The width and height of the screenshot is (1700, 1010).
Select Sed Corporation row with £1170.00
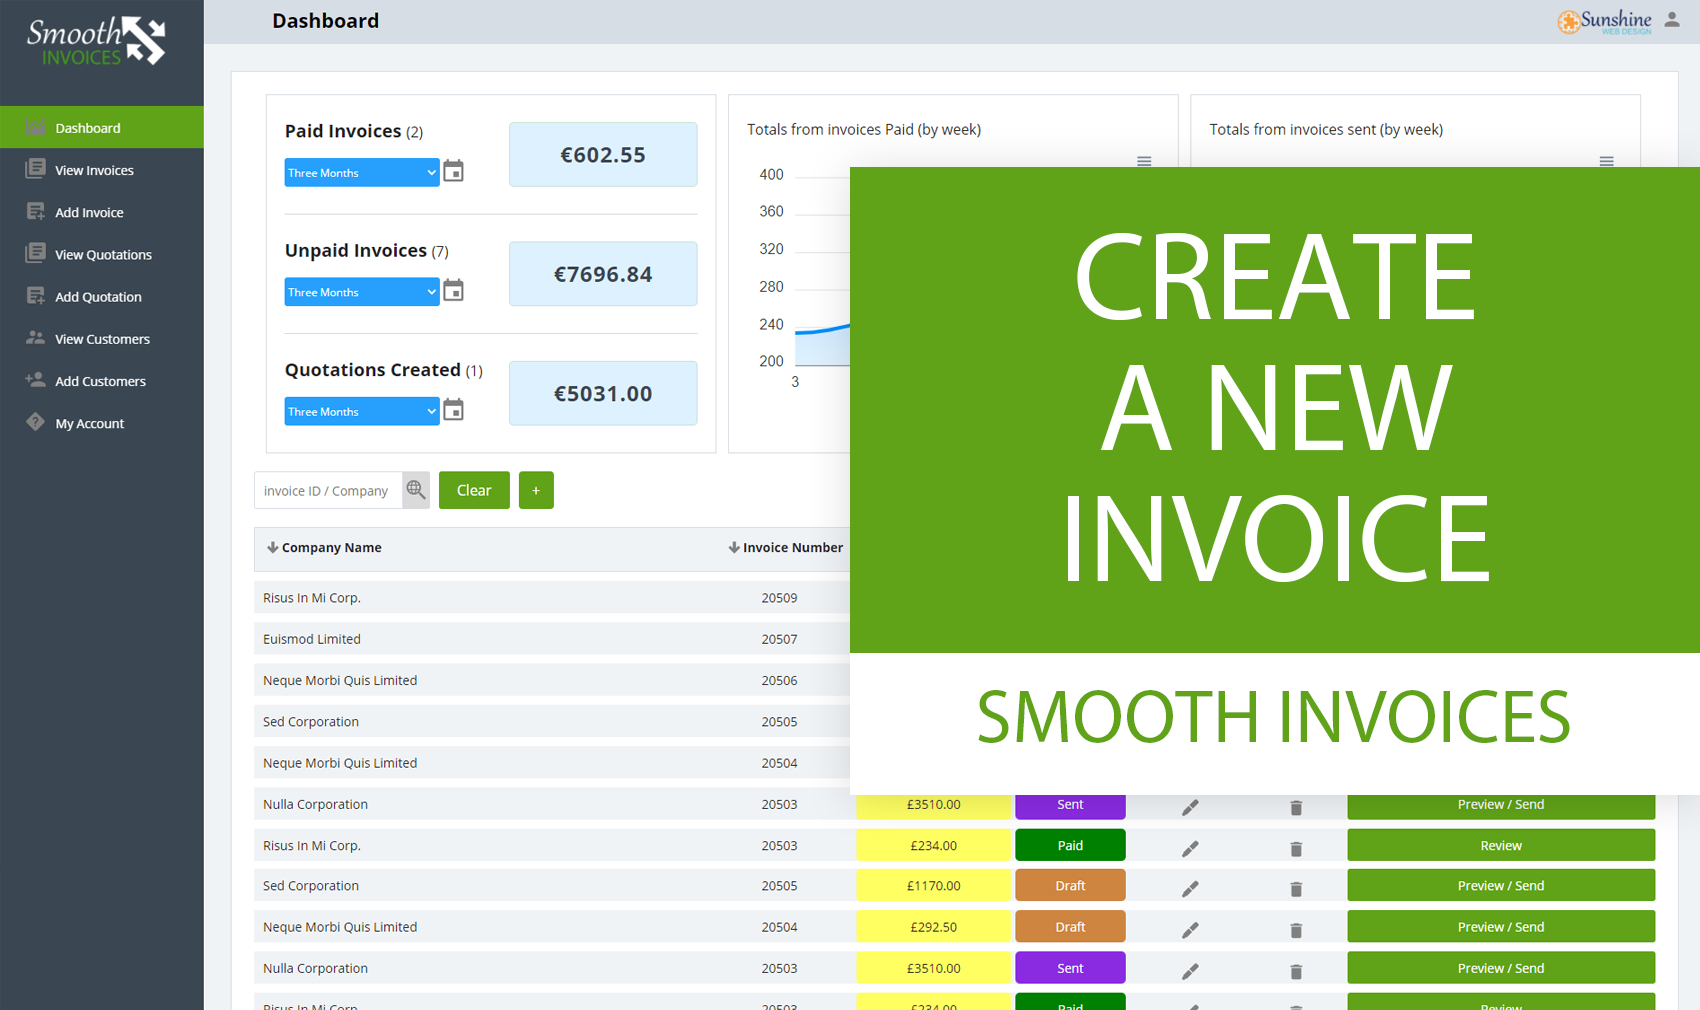[954, 885]
